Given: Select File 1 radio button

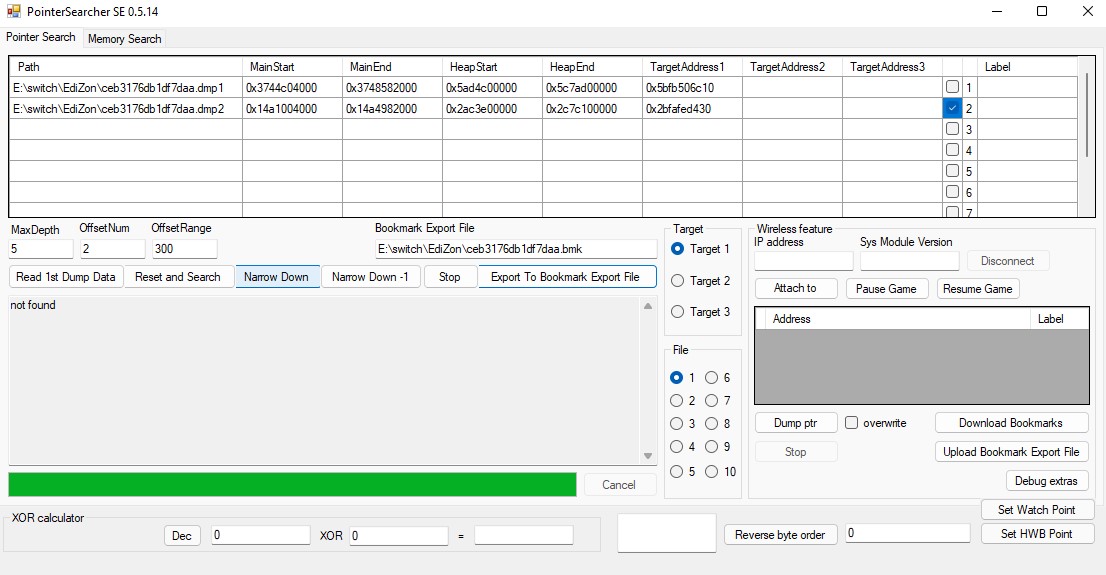Looking at the screenshot, I should 676,377.
